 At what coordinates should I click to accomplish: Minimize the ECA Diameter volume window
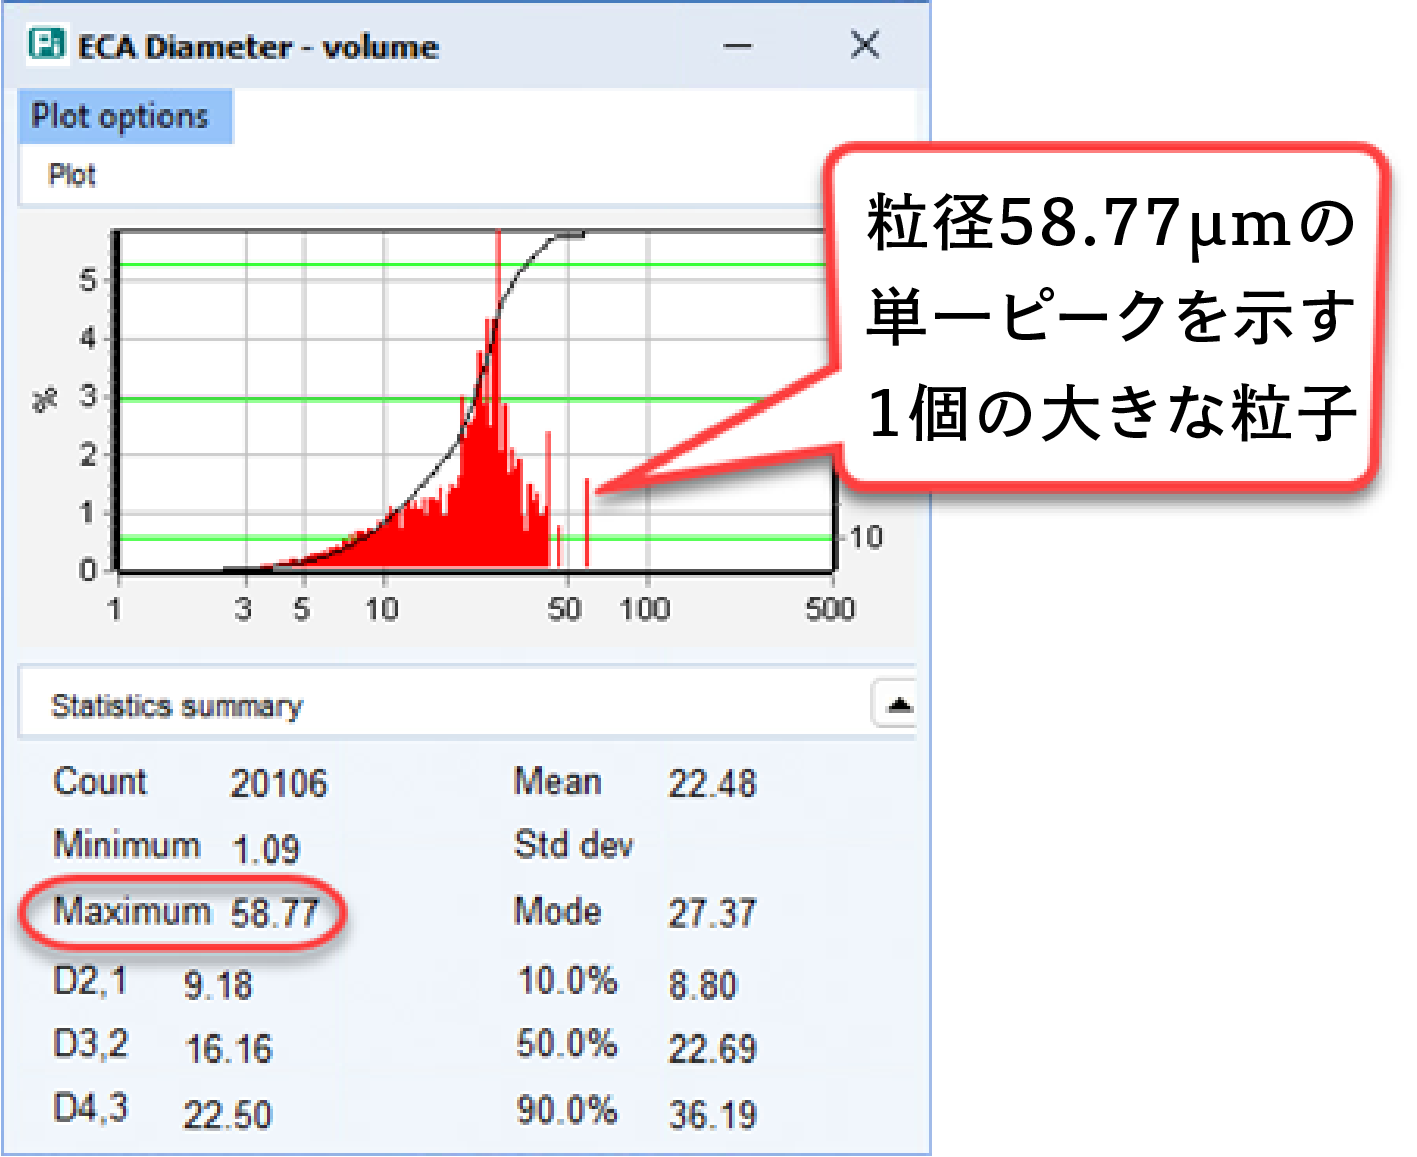737,46
